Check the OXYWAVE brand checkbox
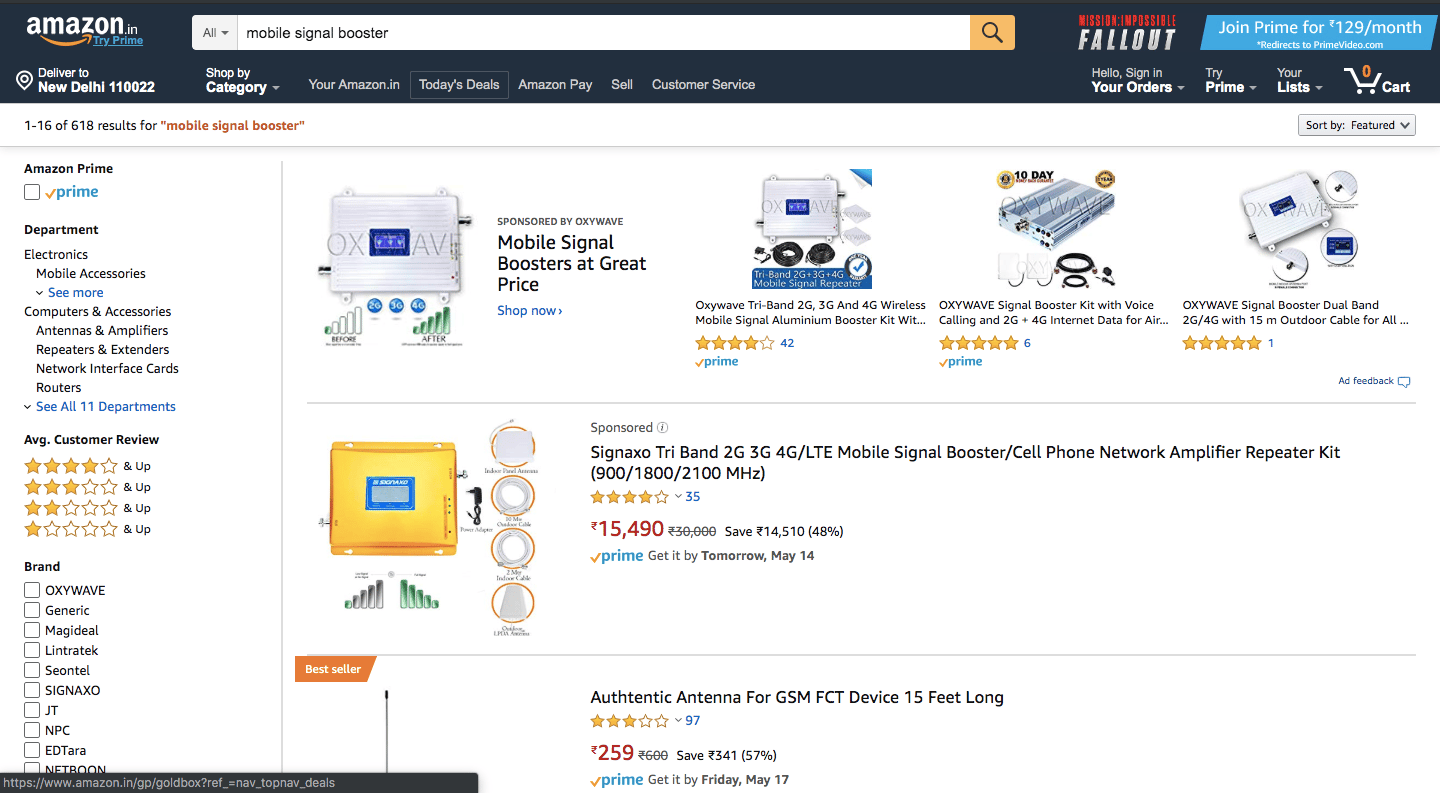The height and width of the screenshot is (793, 1440). point(33,590)
